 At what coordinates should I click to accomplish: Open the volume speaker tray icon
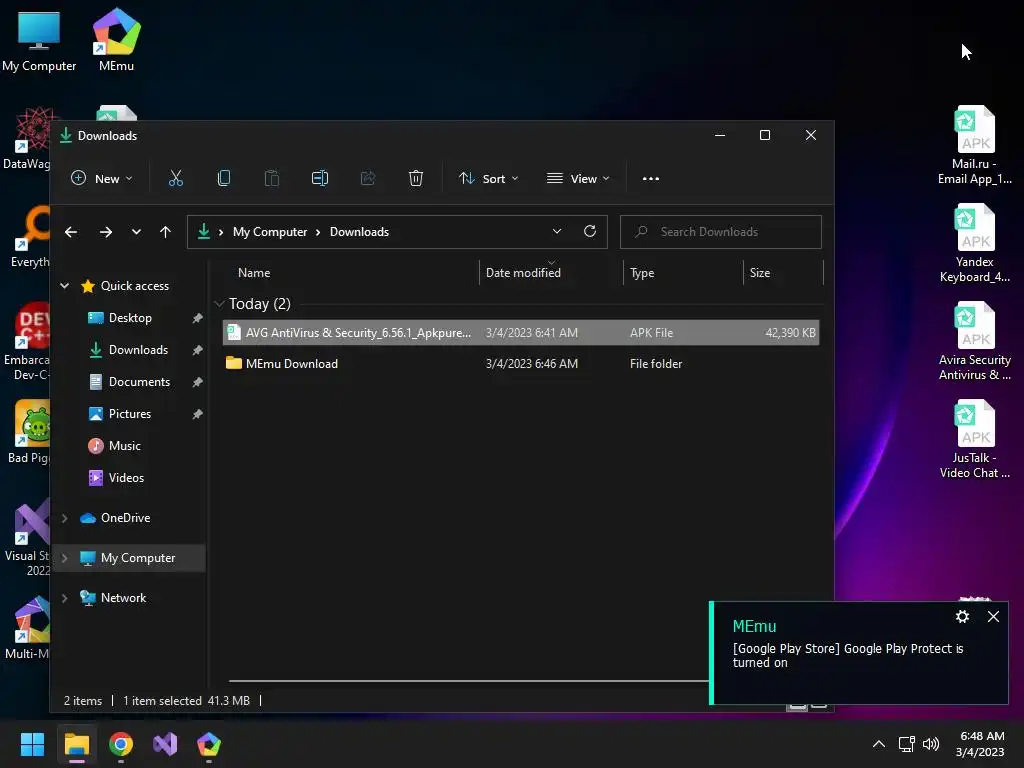(931, 744)
